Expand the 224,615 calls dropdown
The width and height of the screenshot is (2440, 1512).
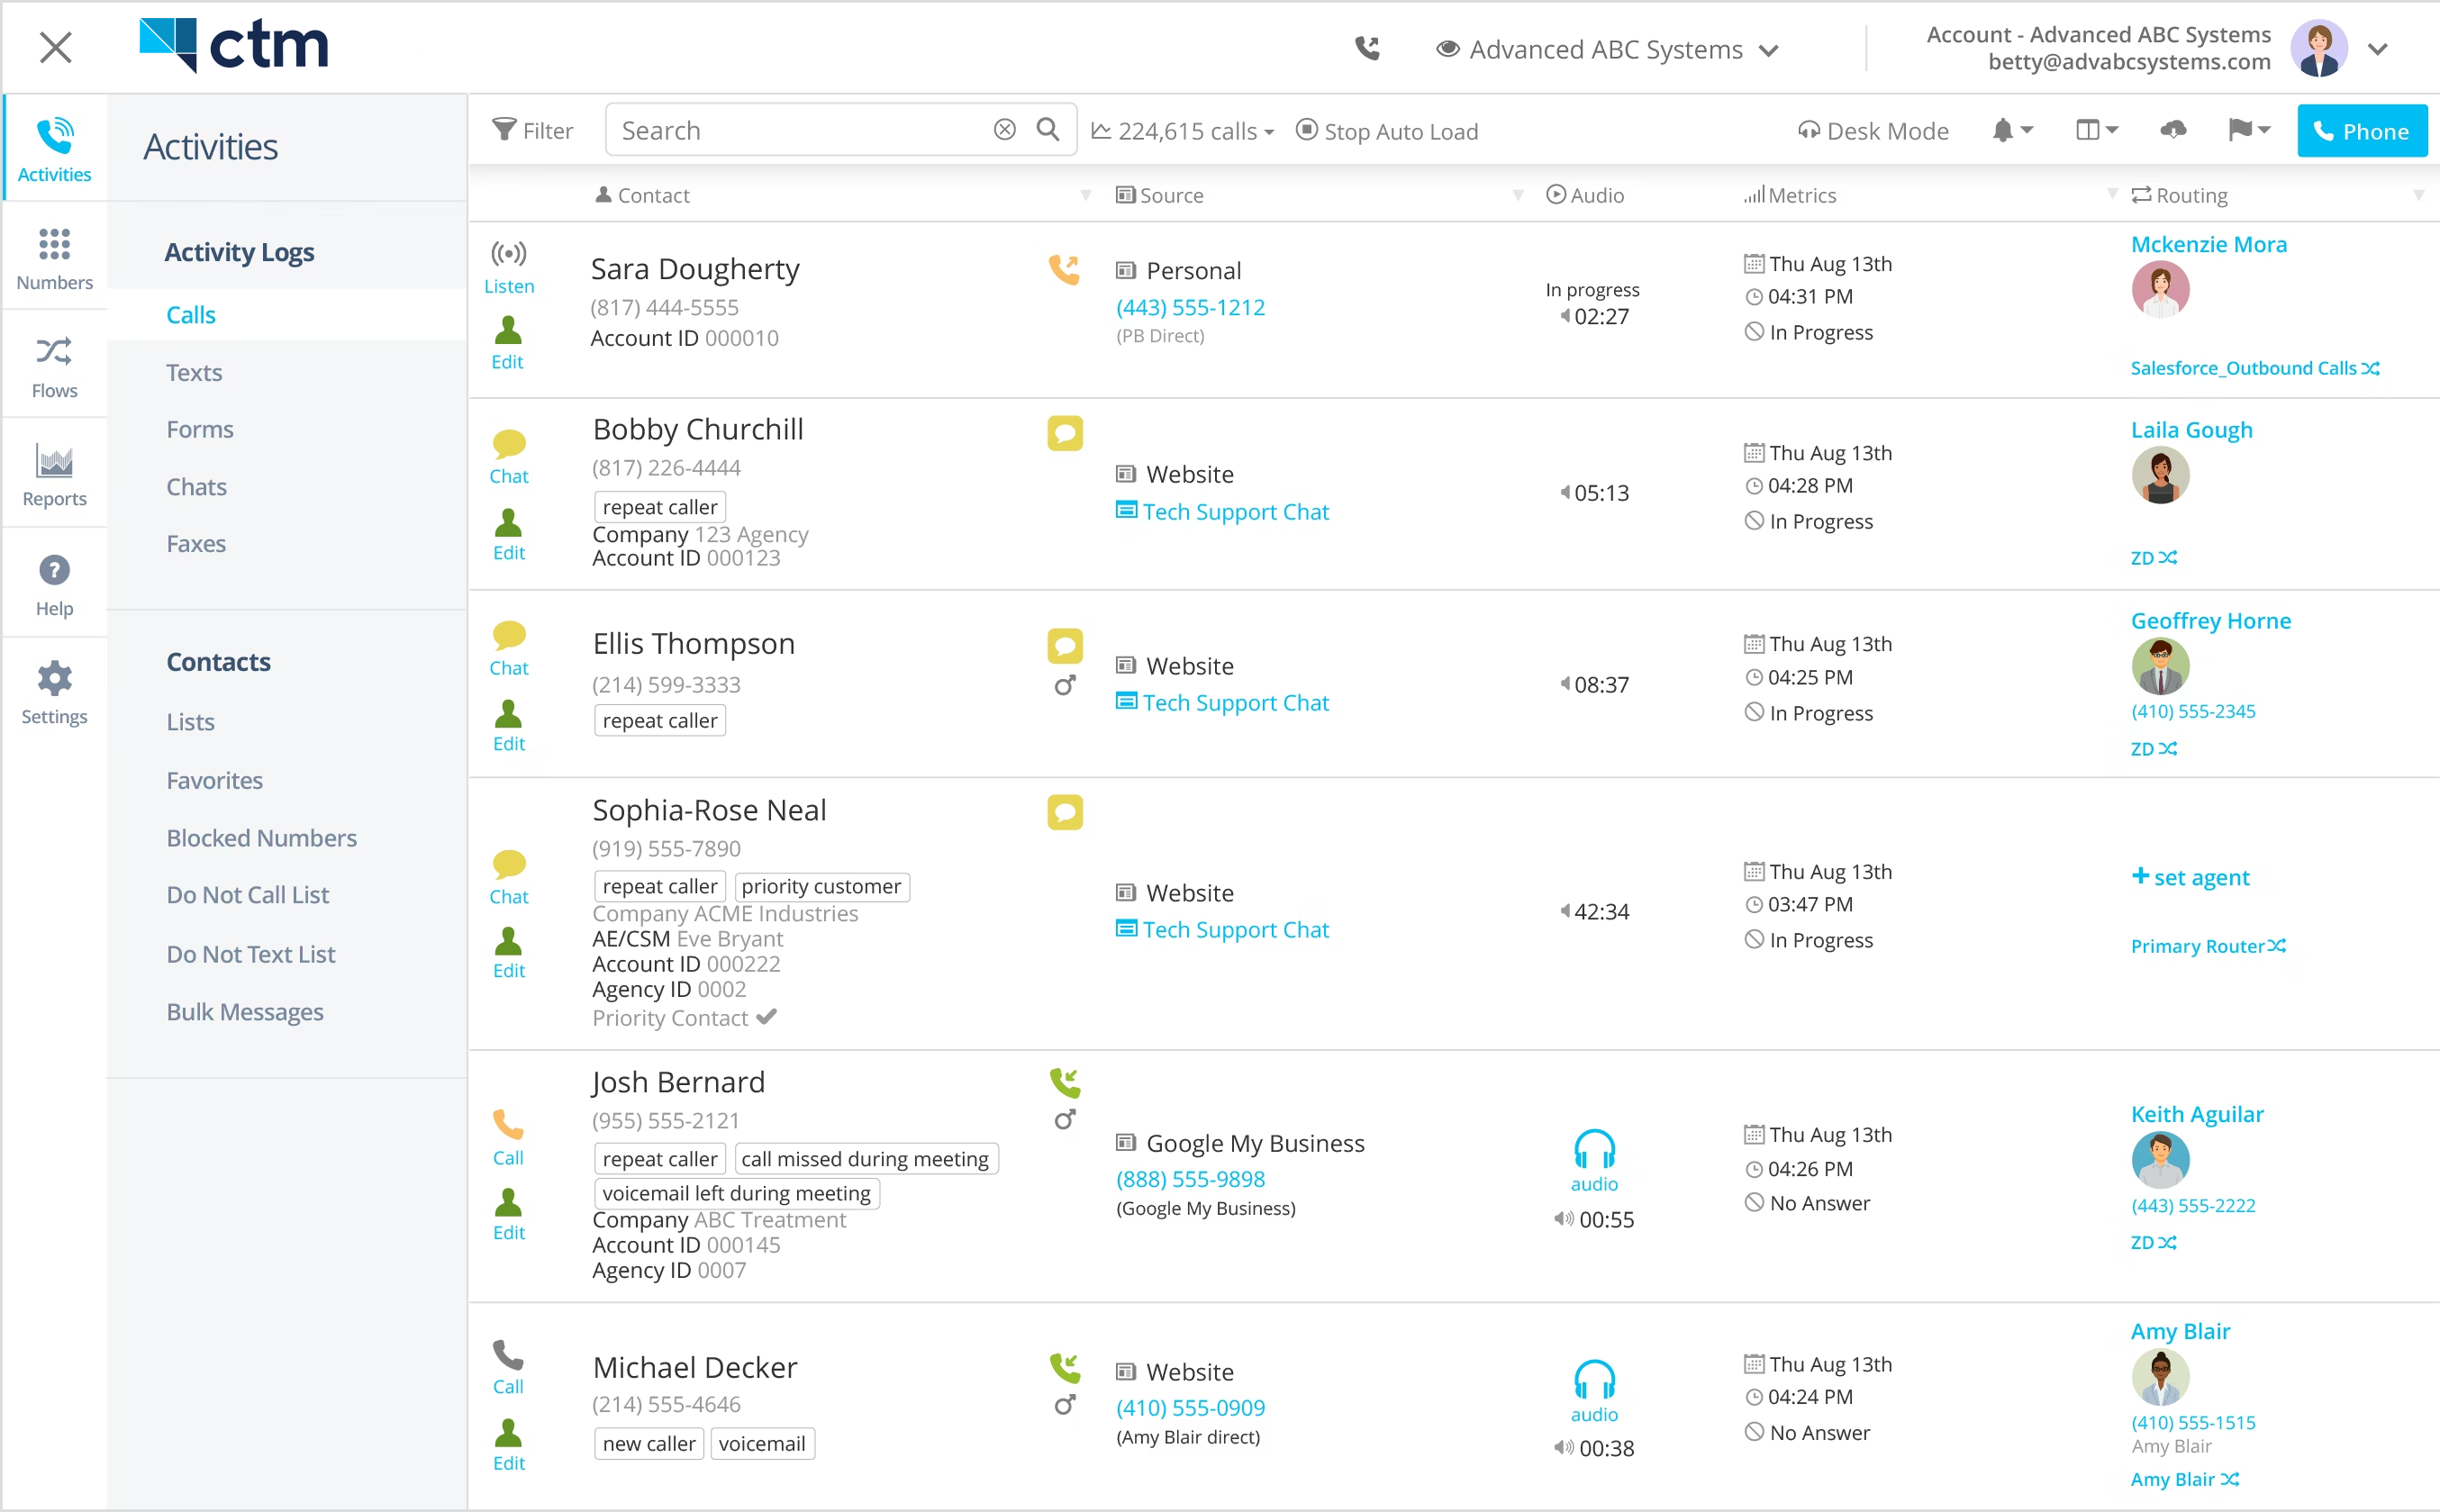(1183, 131)
